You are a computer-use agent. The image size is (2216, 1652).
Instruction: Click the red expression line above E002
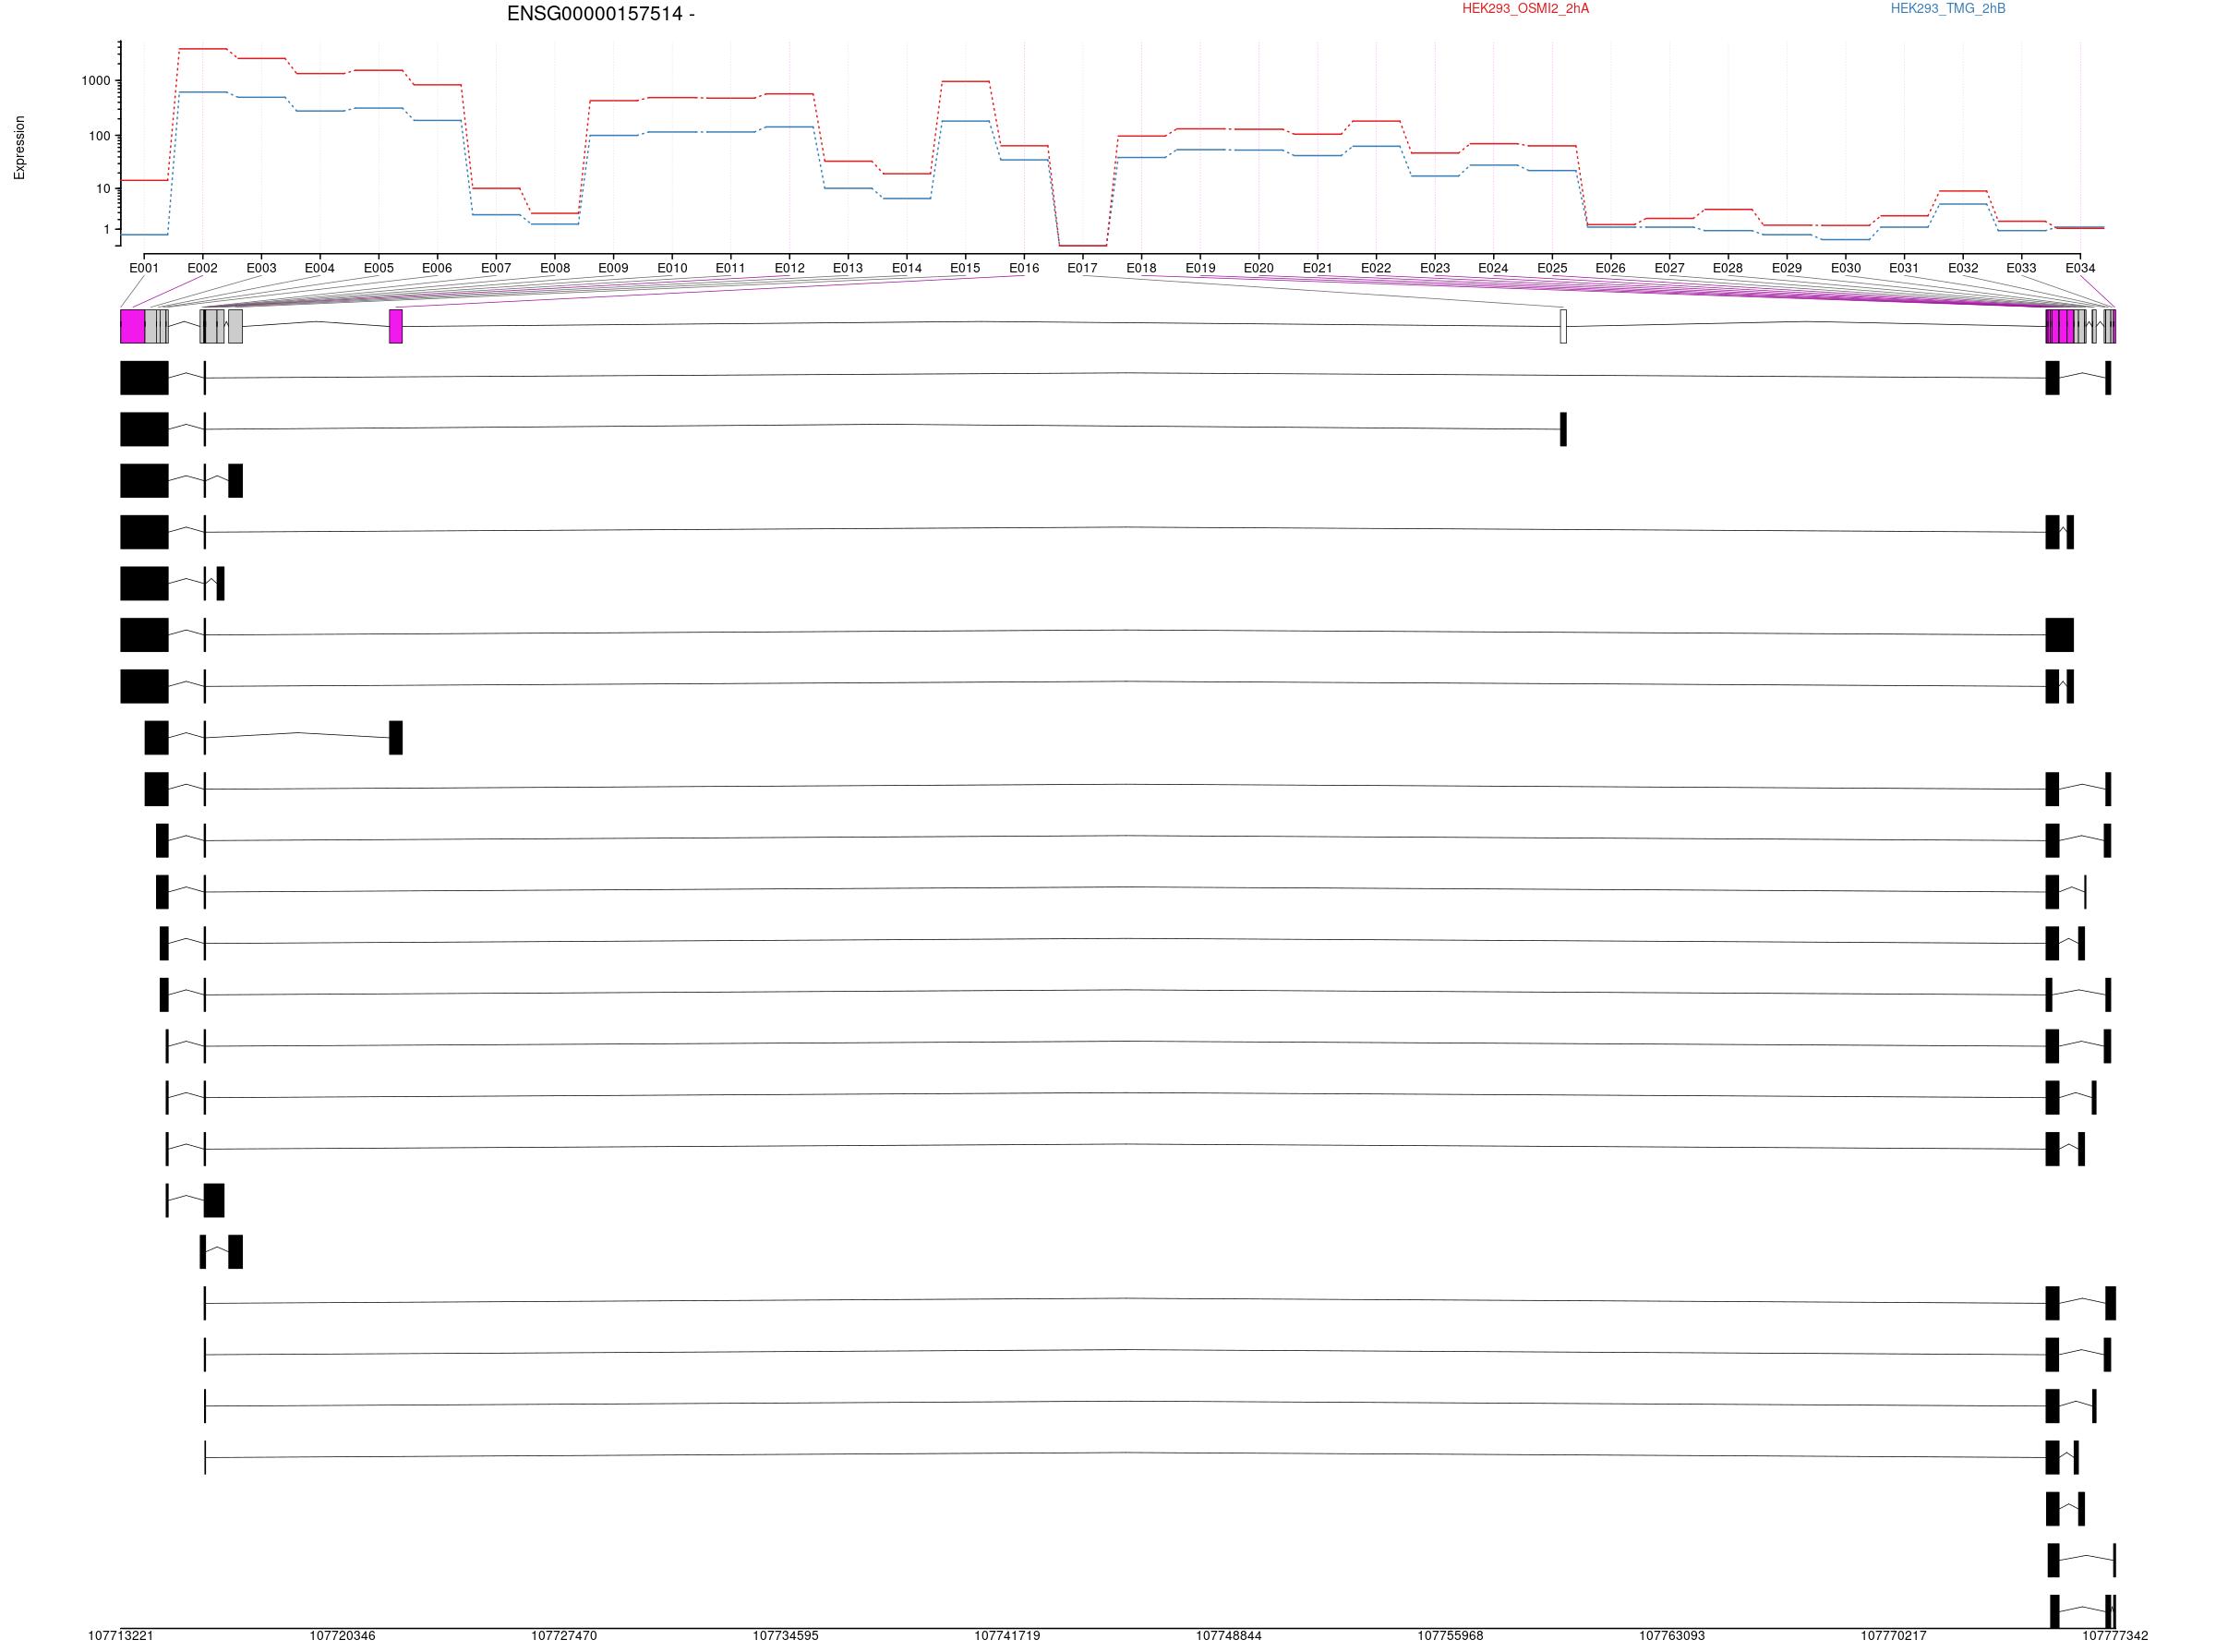[x=202, y=48]
